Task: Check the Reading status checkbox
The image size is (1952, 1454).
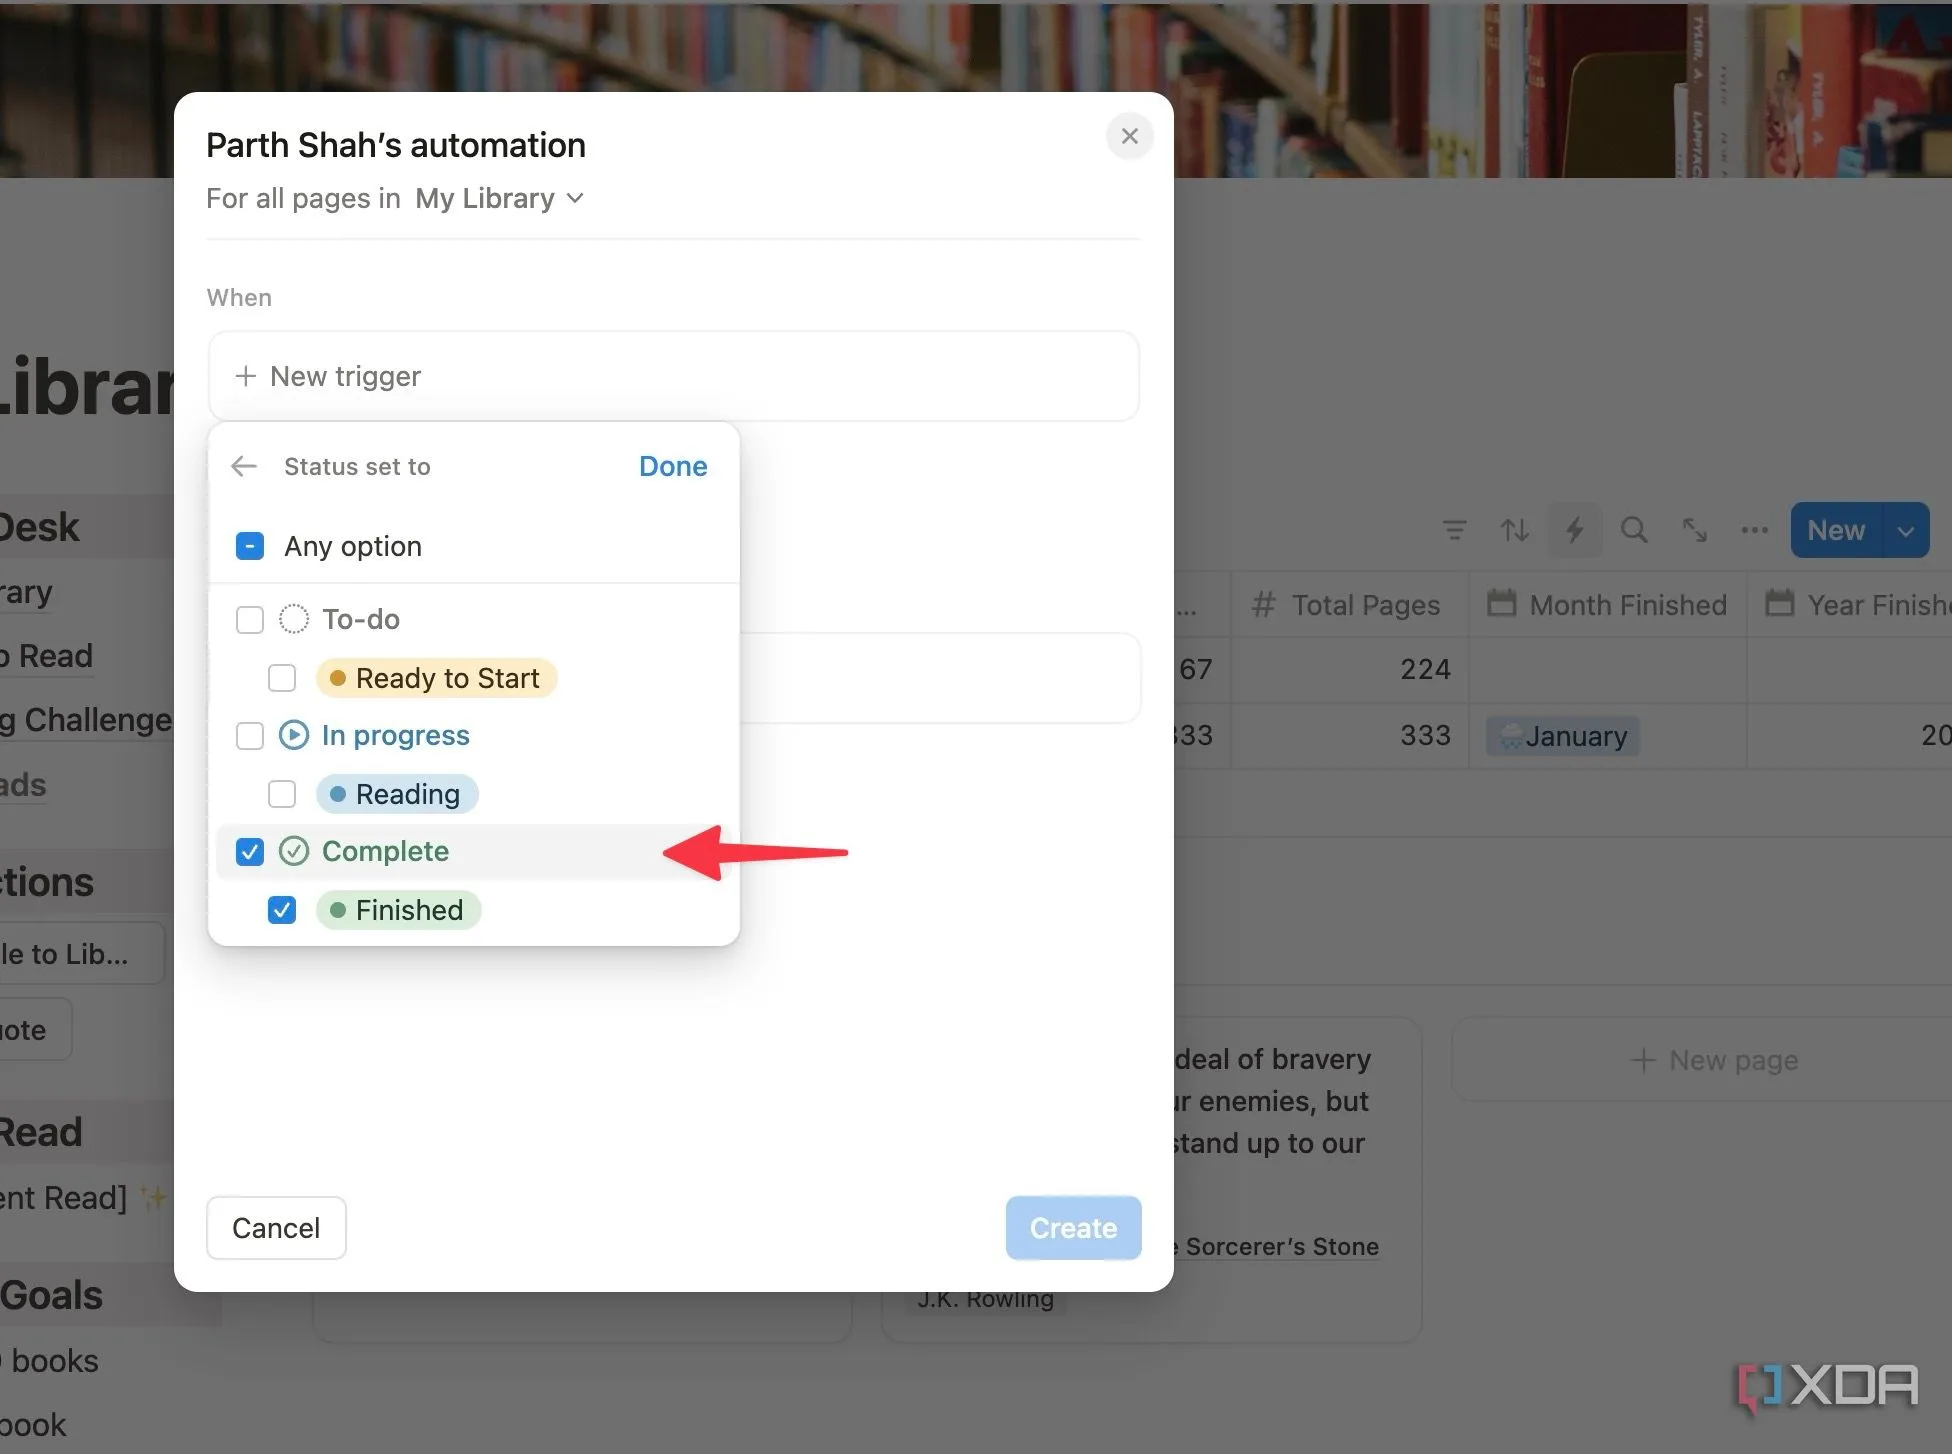Action: [x=282, y=794]
